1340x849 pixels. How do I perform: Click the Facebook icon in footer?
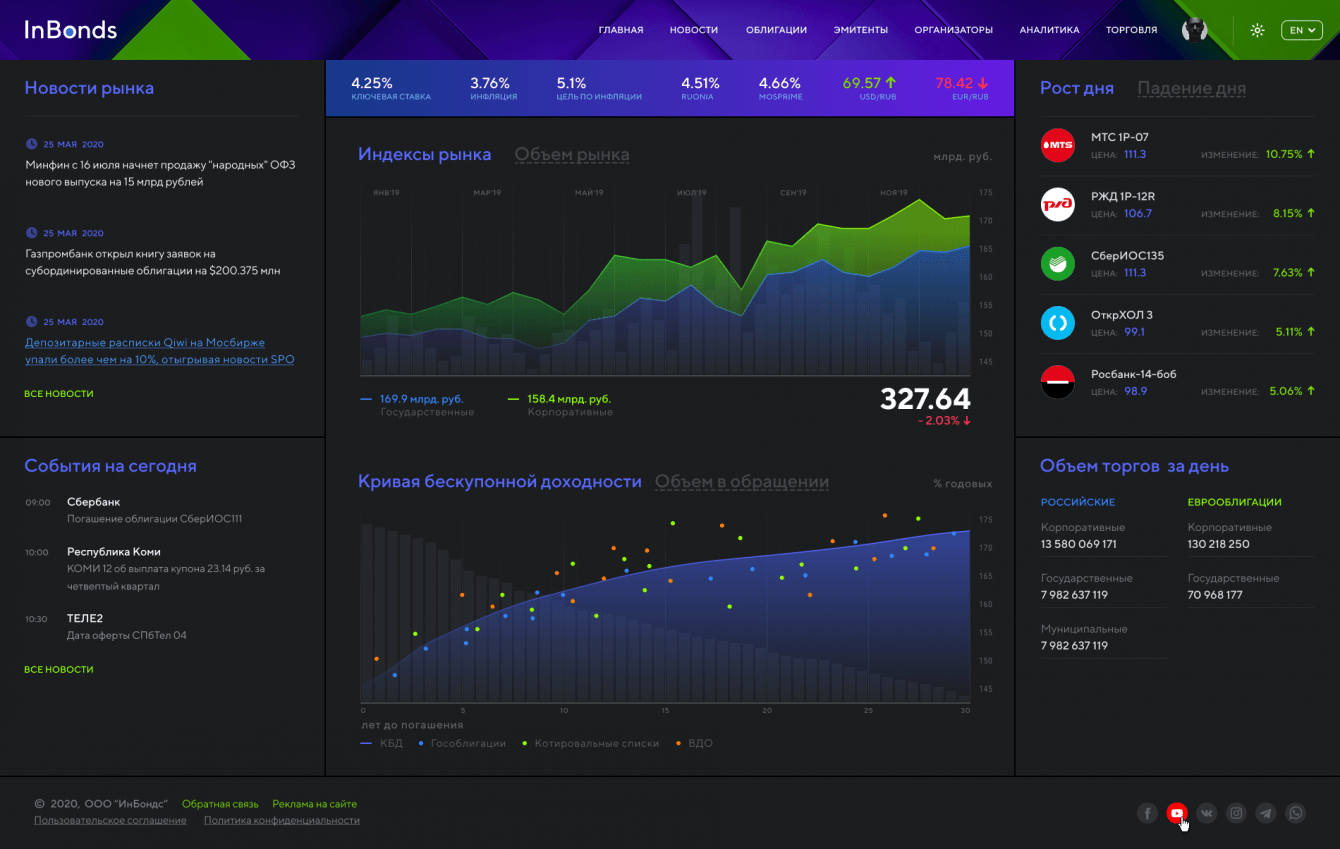(x=1147, y=813)
